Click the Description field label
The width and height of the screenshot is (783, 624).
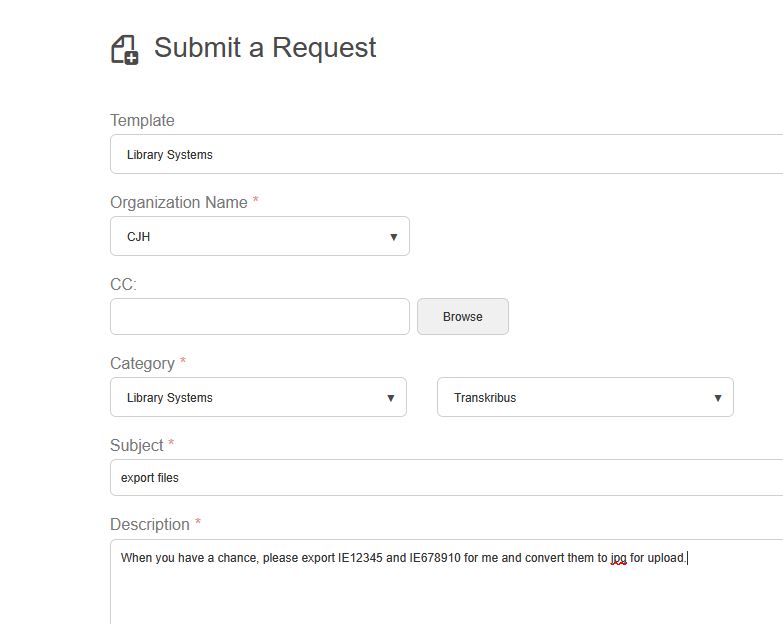(150, 524)
